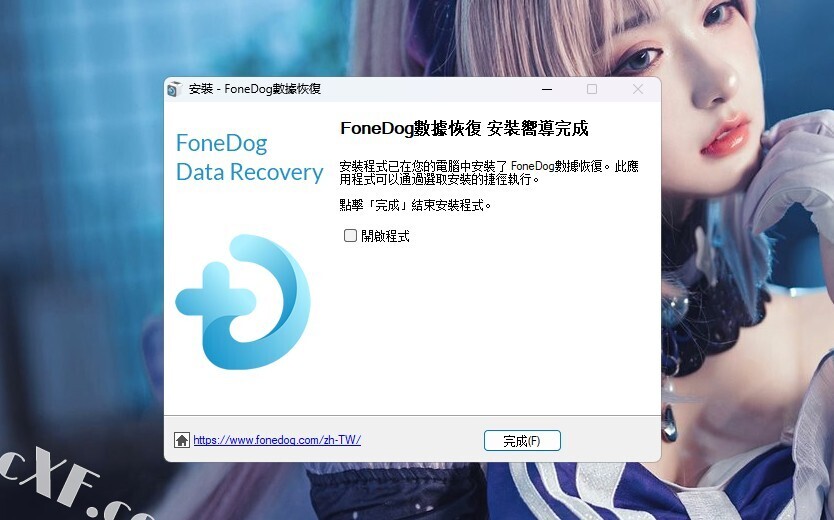Click the window title 安裝 - FoneDog數據恢復

pos(255,89)
